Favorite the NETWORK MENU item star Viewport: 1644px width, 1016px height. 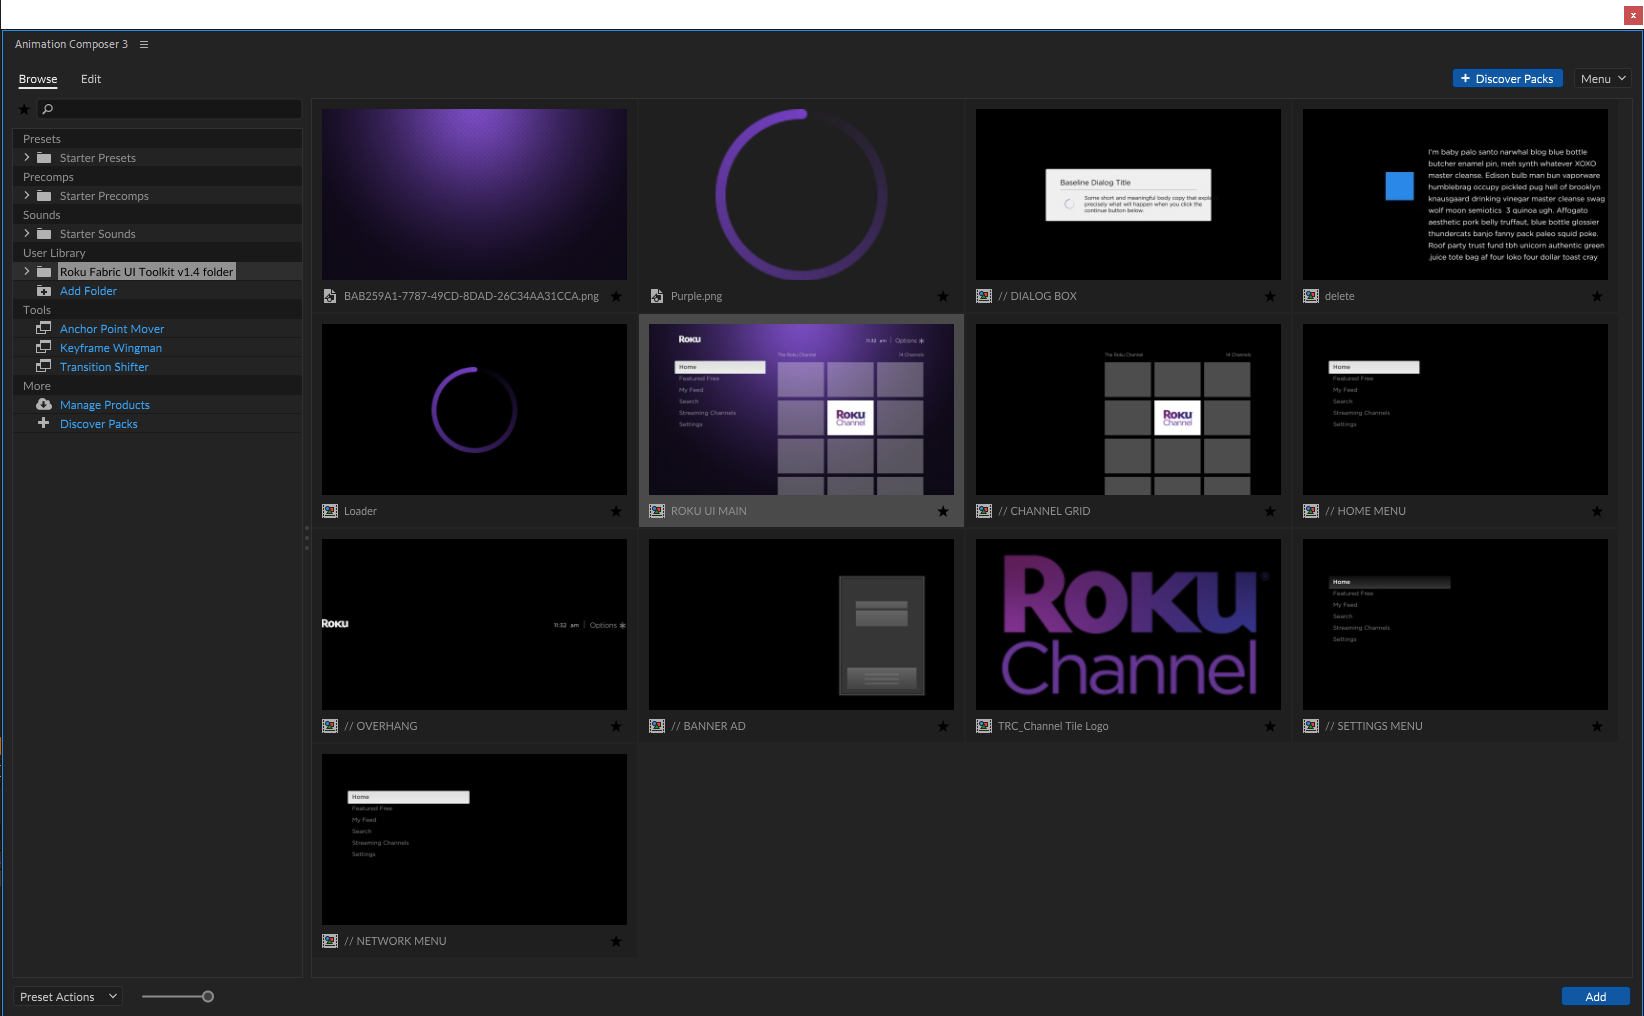616,941
